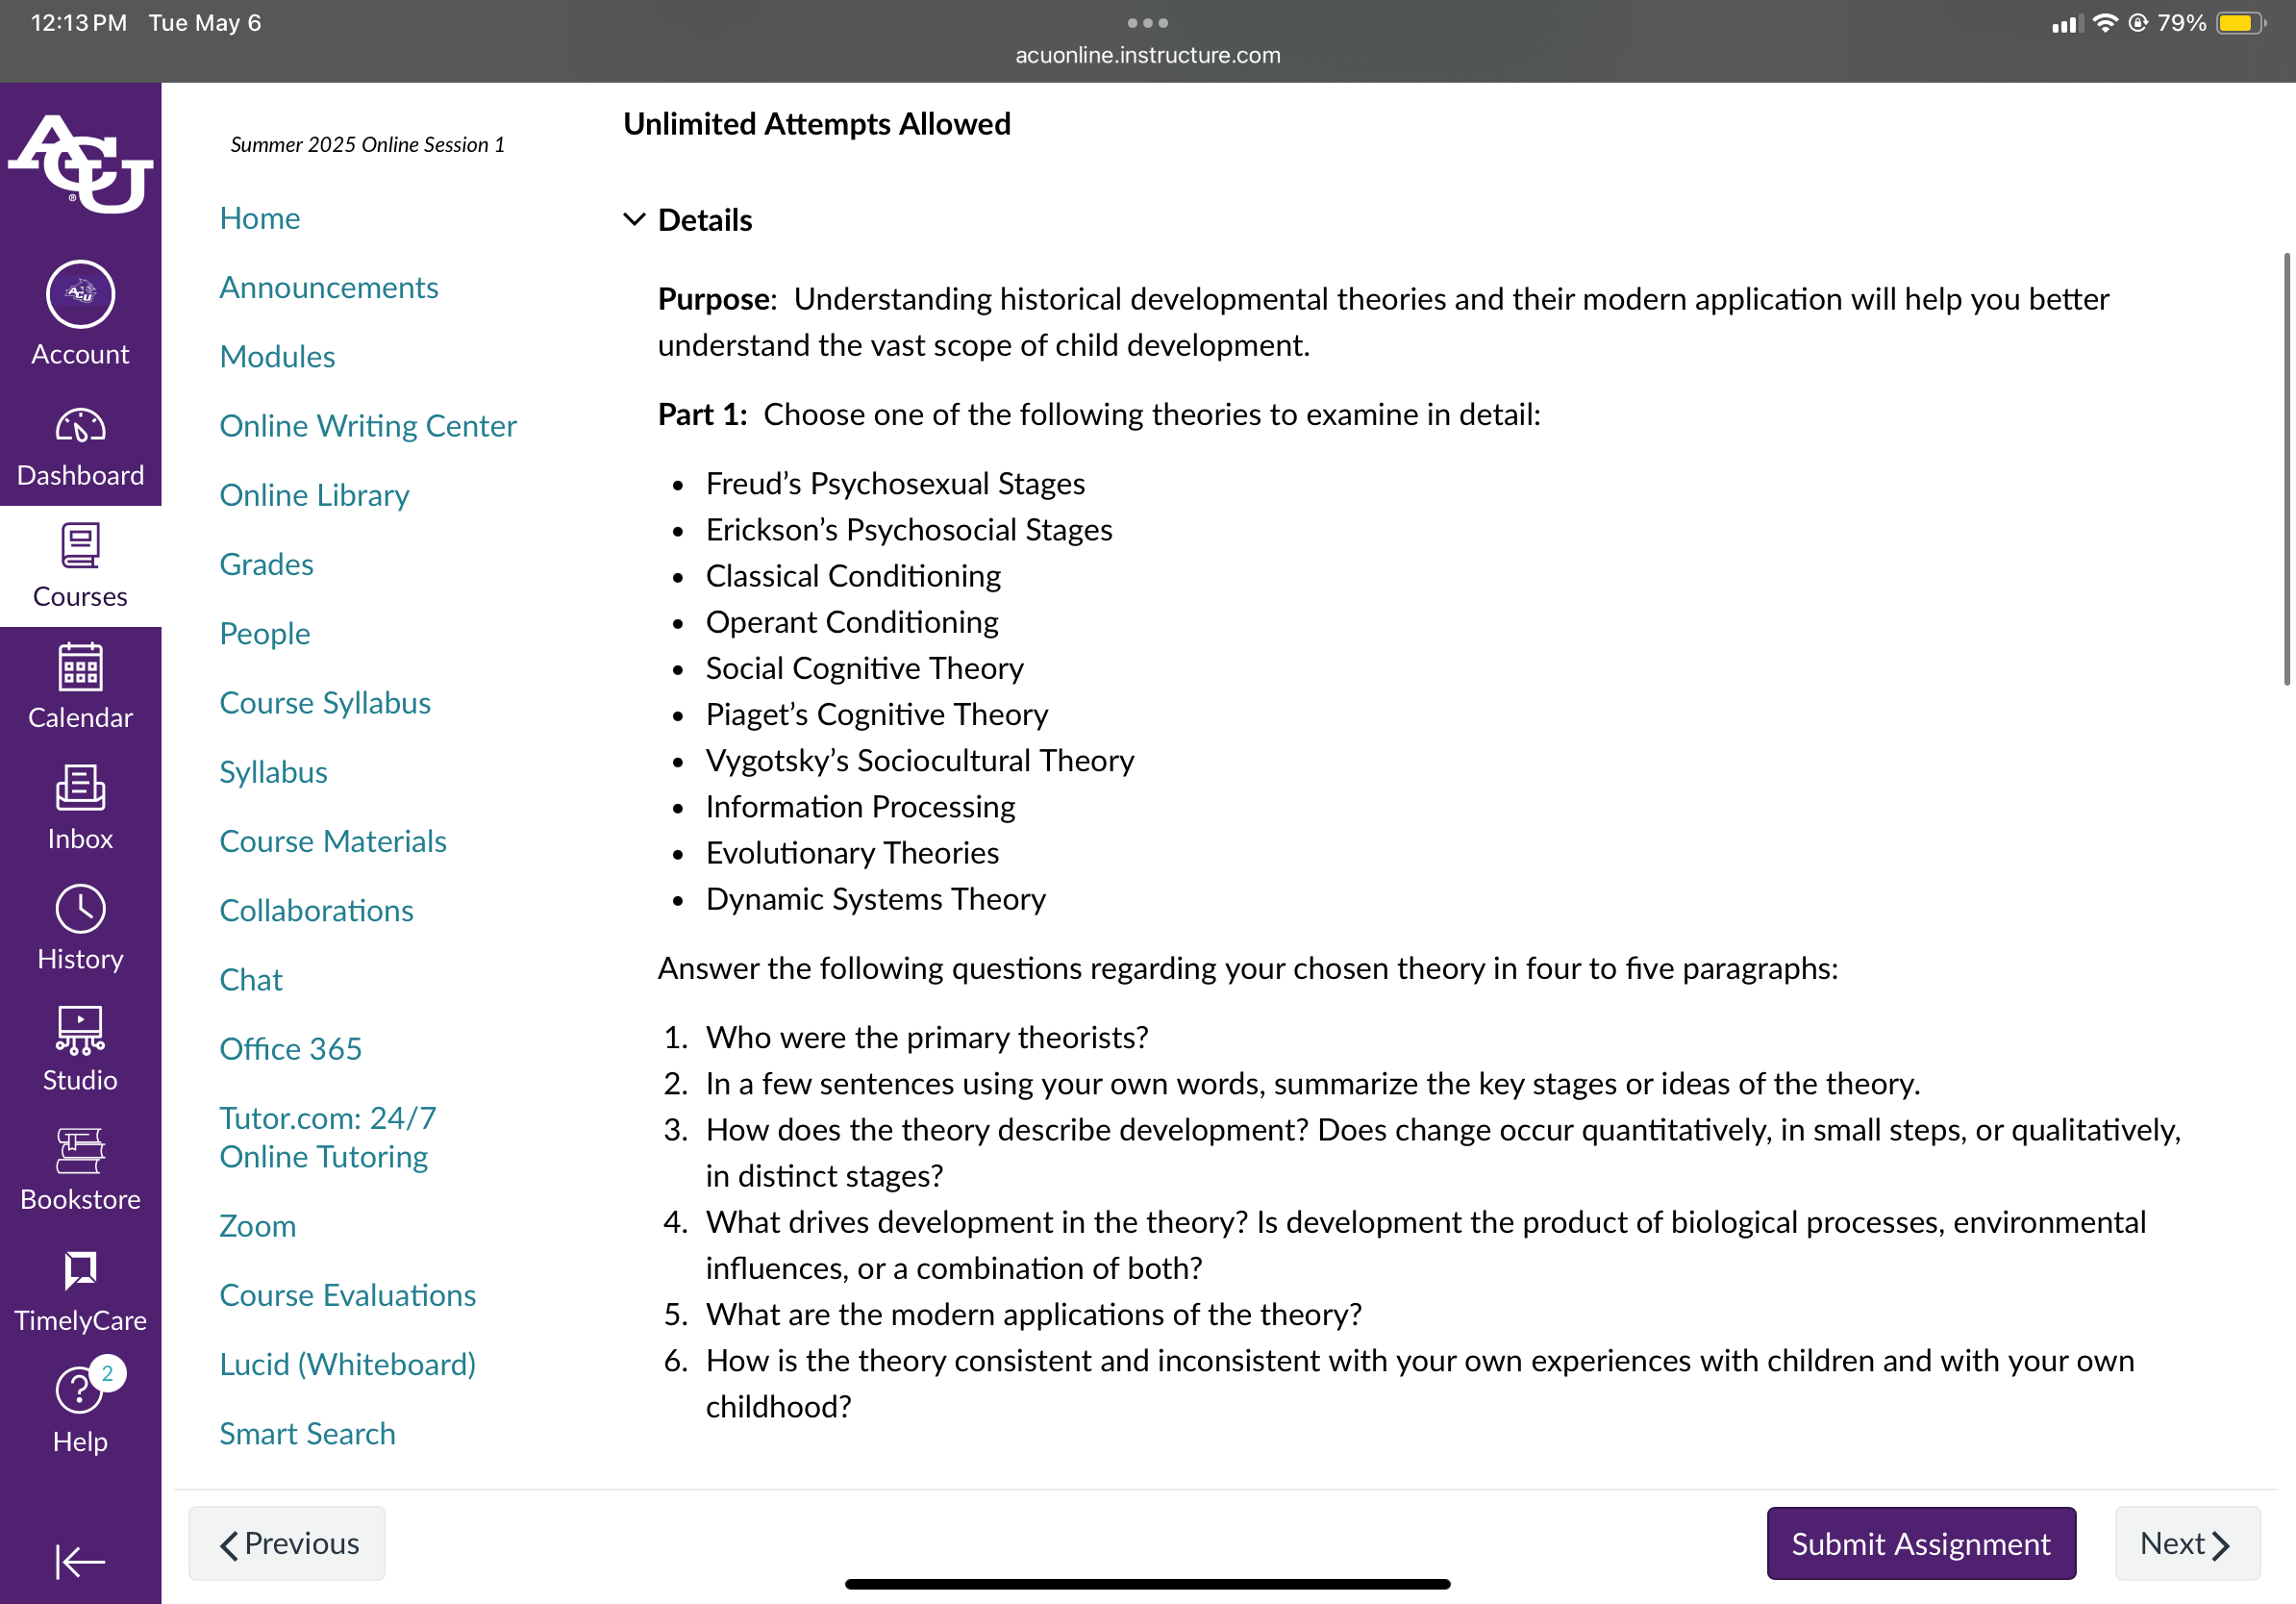The image size is (2296, 1604).
Task: Click the Submit Assignment button
Action: click(1920, 1543)
